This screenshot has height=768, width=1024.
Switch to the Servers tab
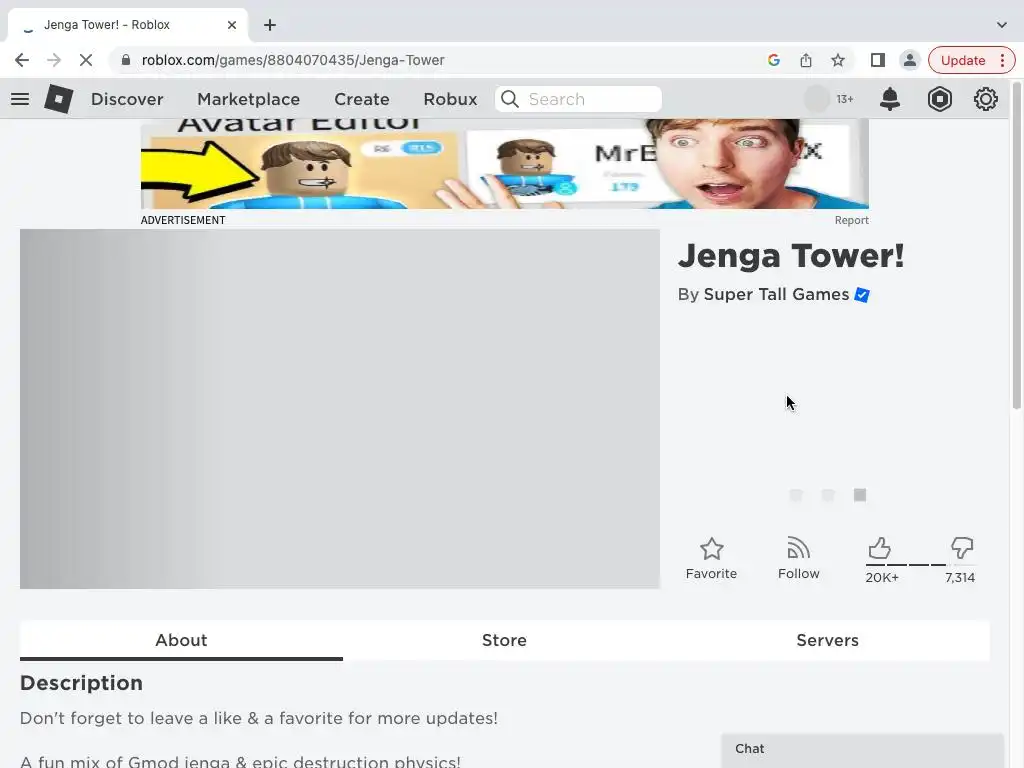[x=827, y=640]
